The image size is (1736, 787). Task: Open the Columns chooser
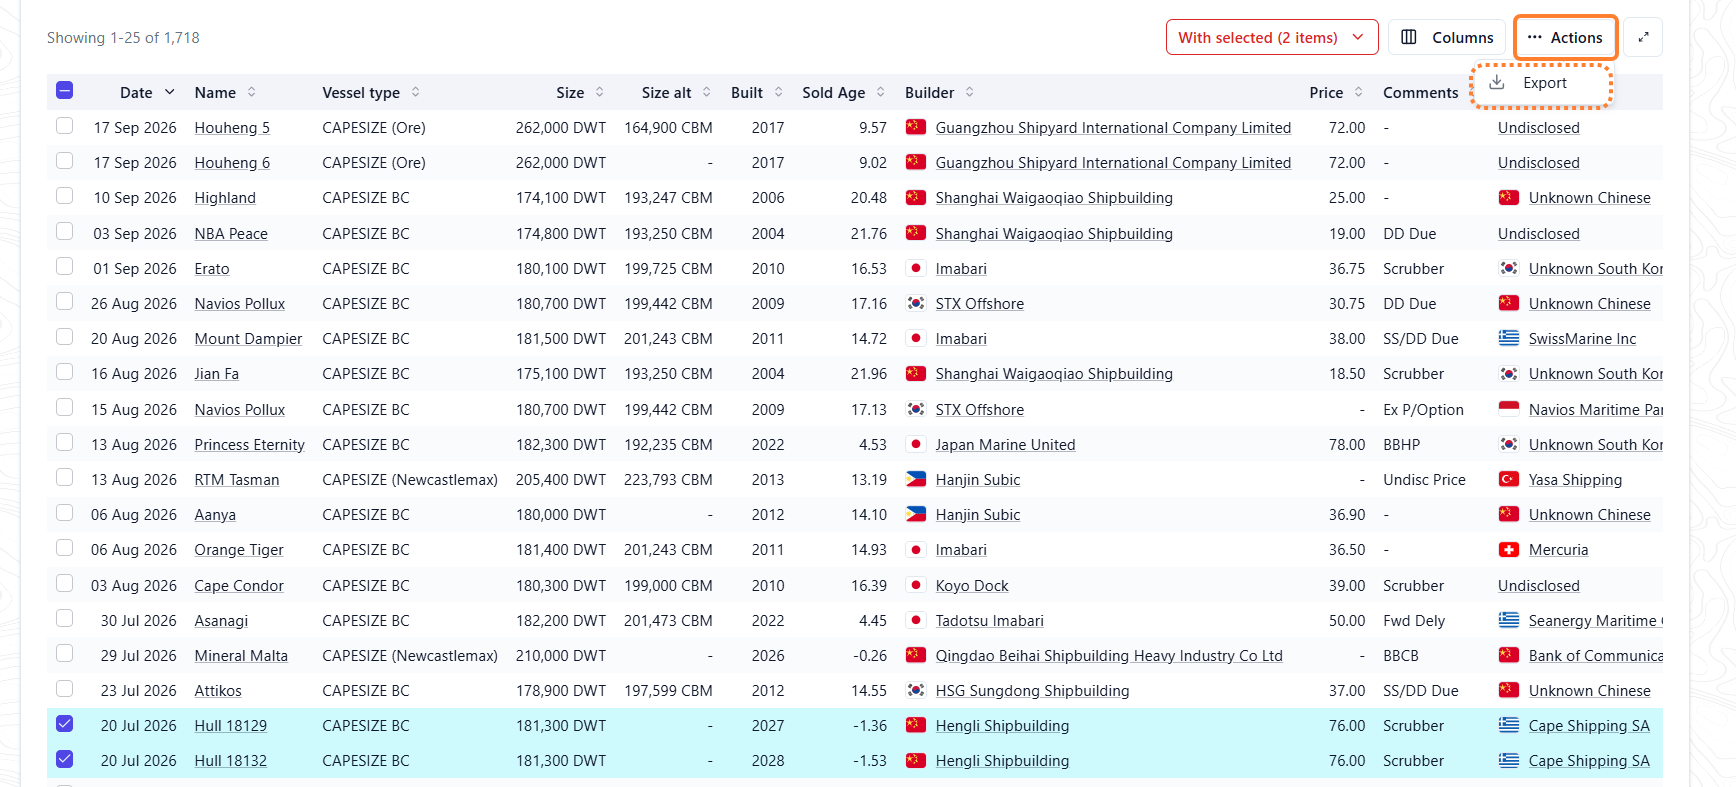click(1447, 37)
